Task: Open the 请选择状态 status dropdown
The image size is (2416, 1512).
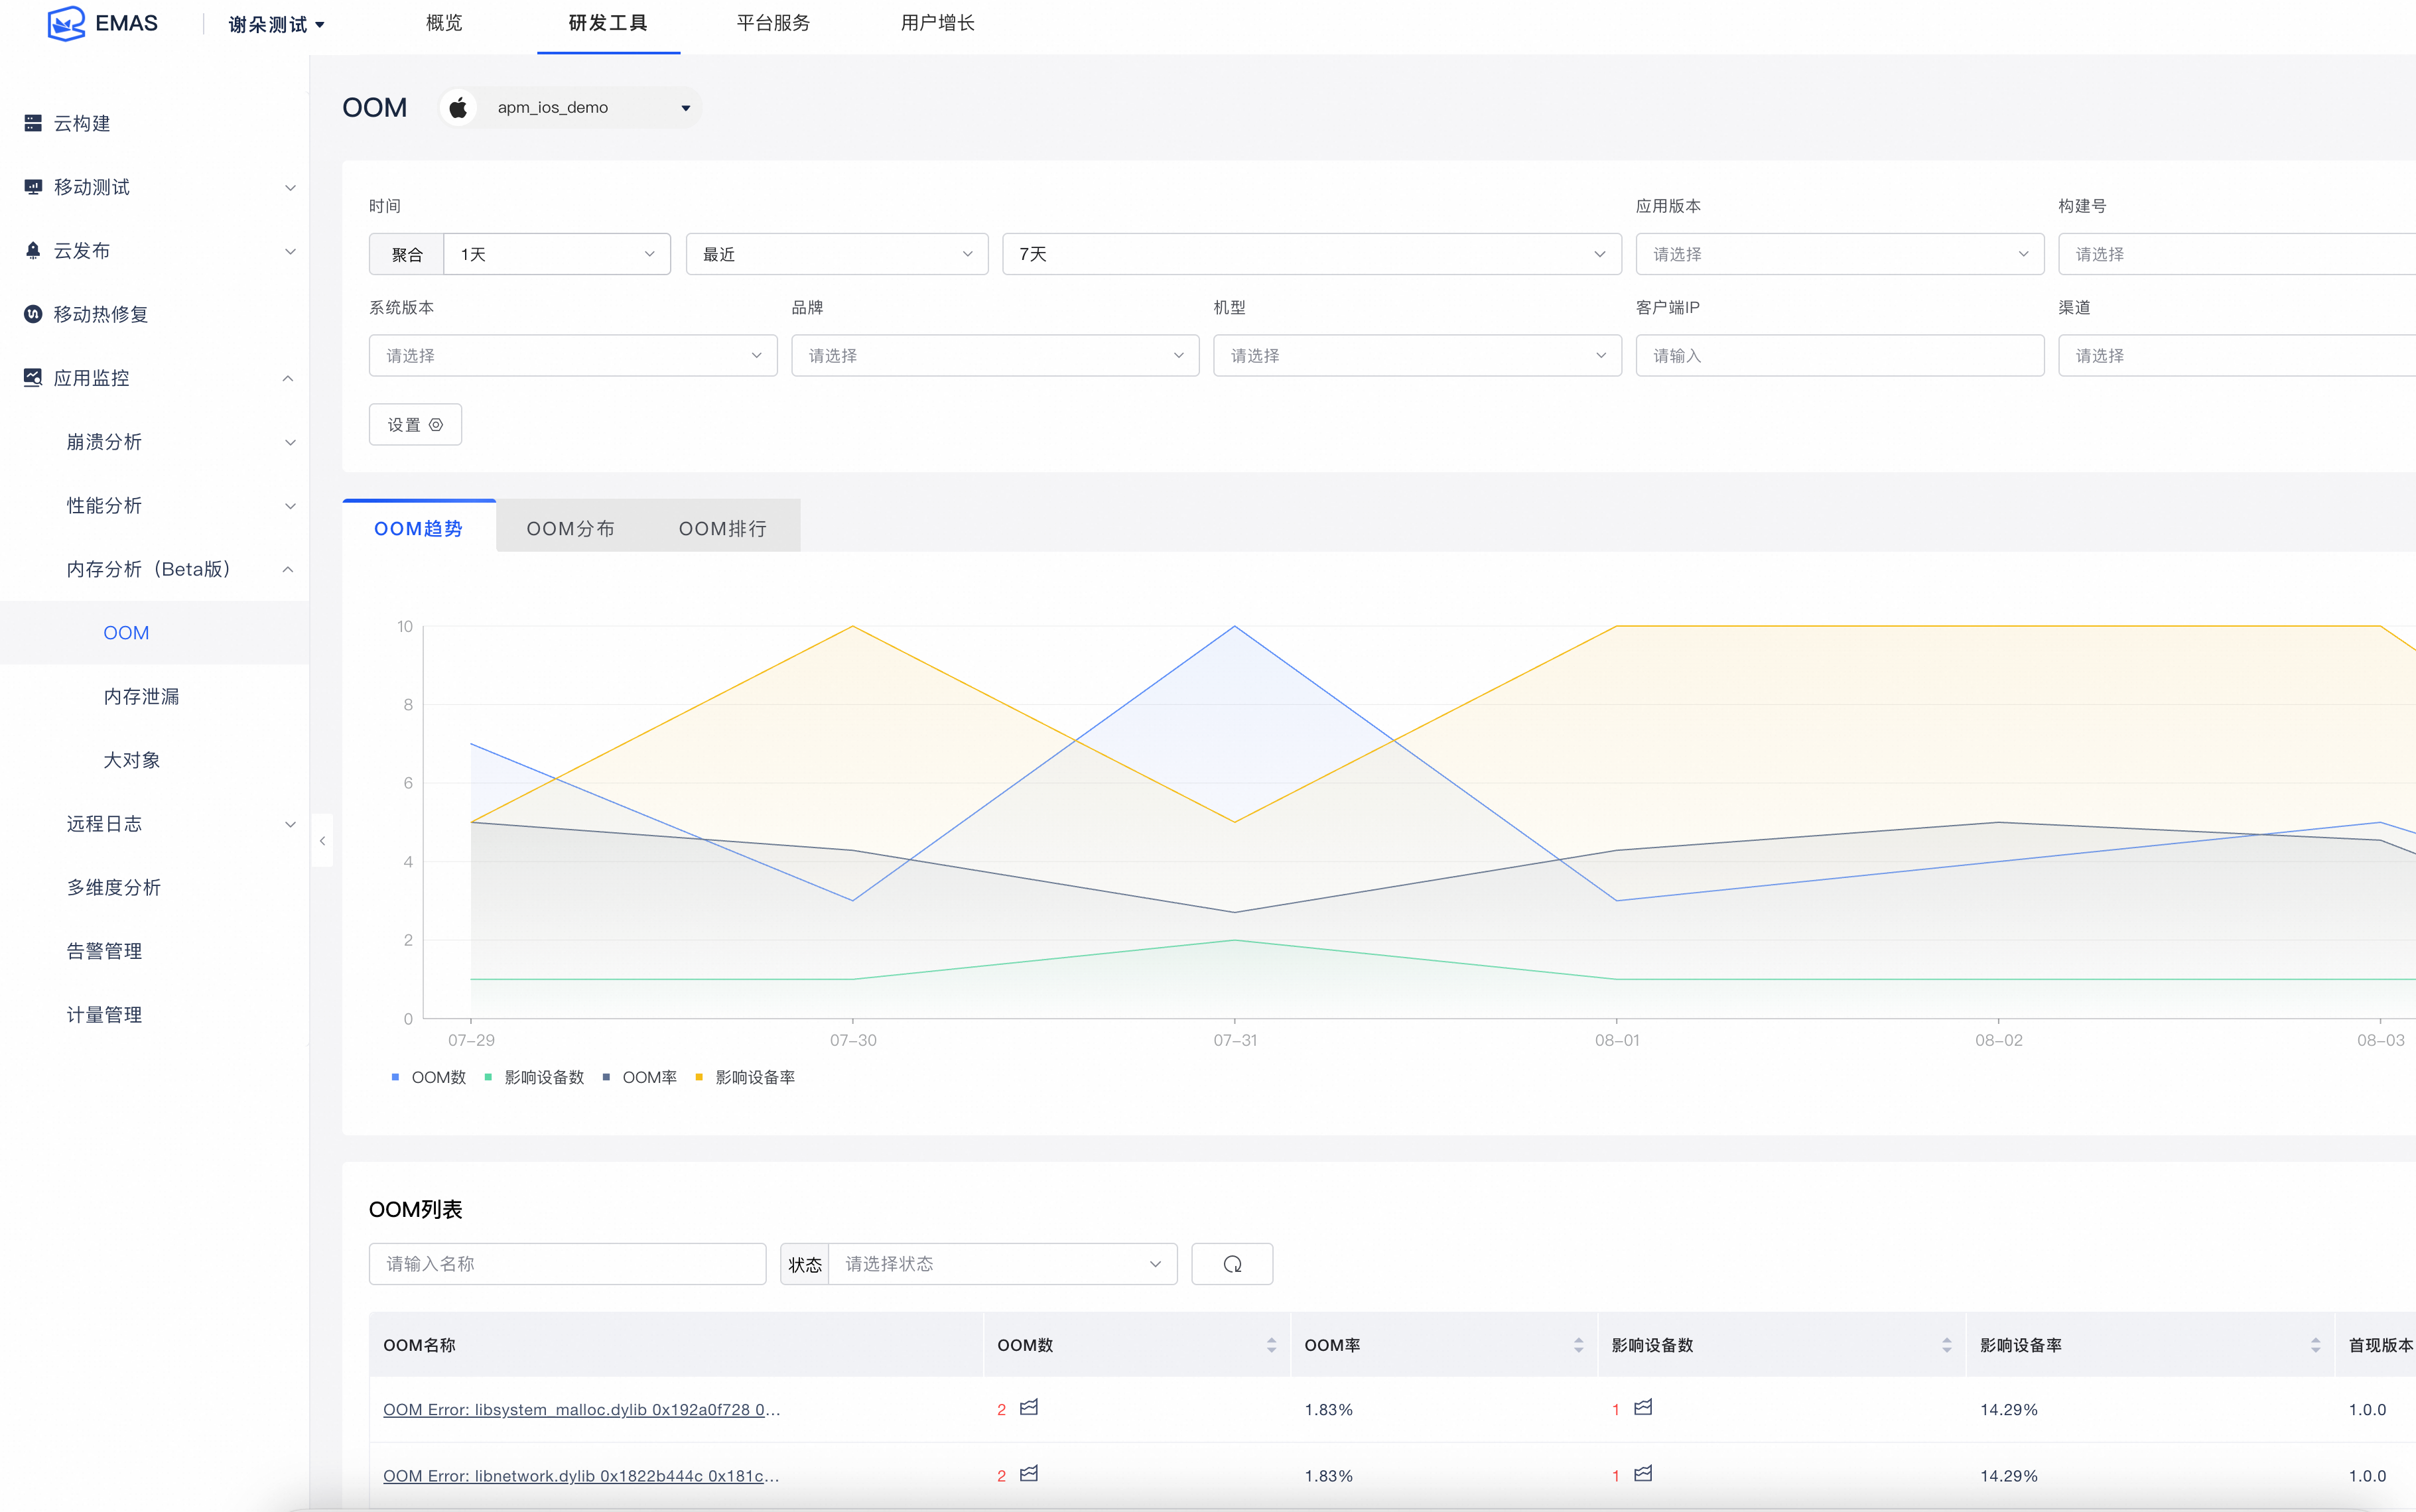Action: 1003,1264
